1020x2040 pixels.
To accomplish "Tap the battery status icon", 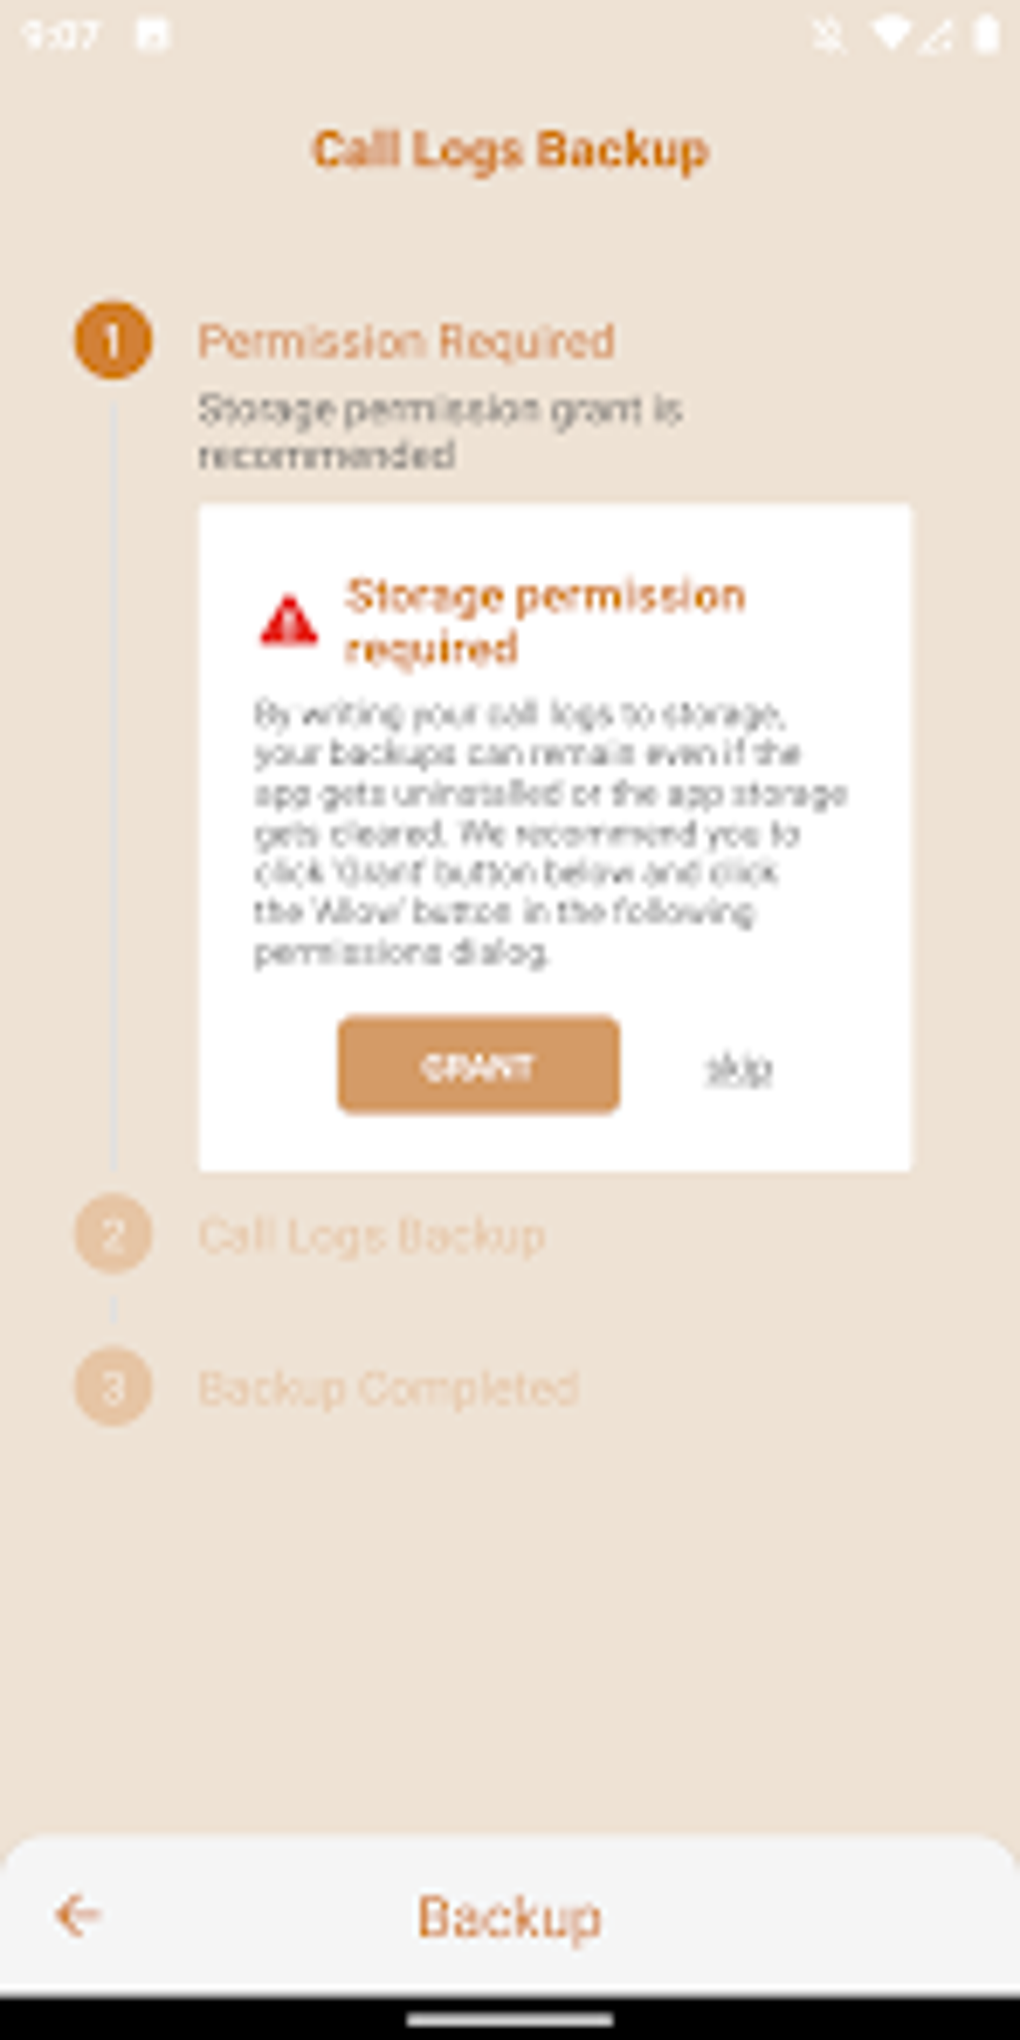I will pos(986,35).
